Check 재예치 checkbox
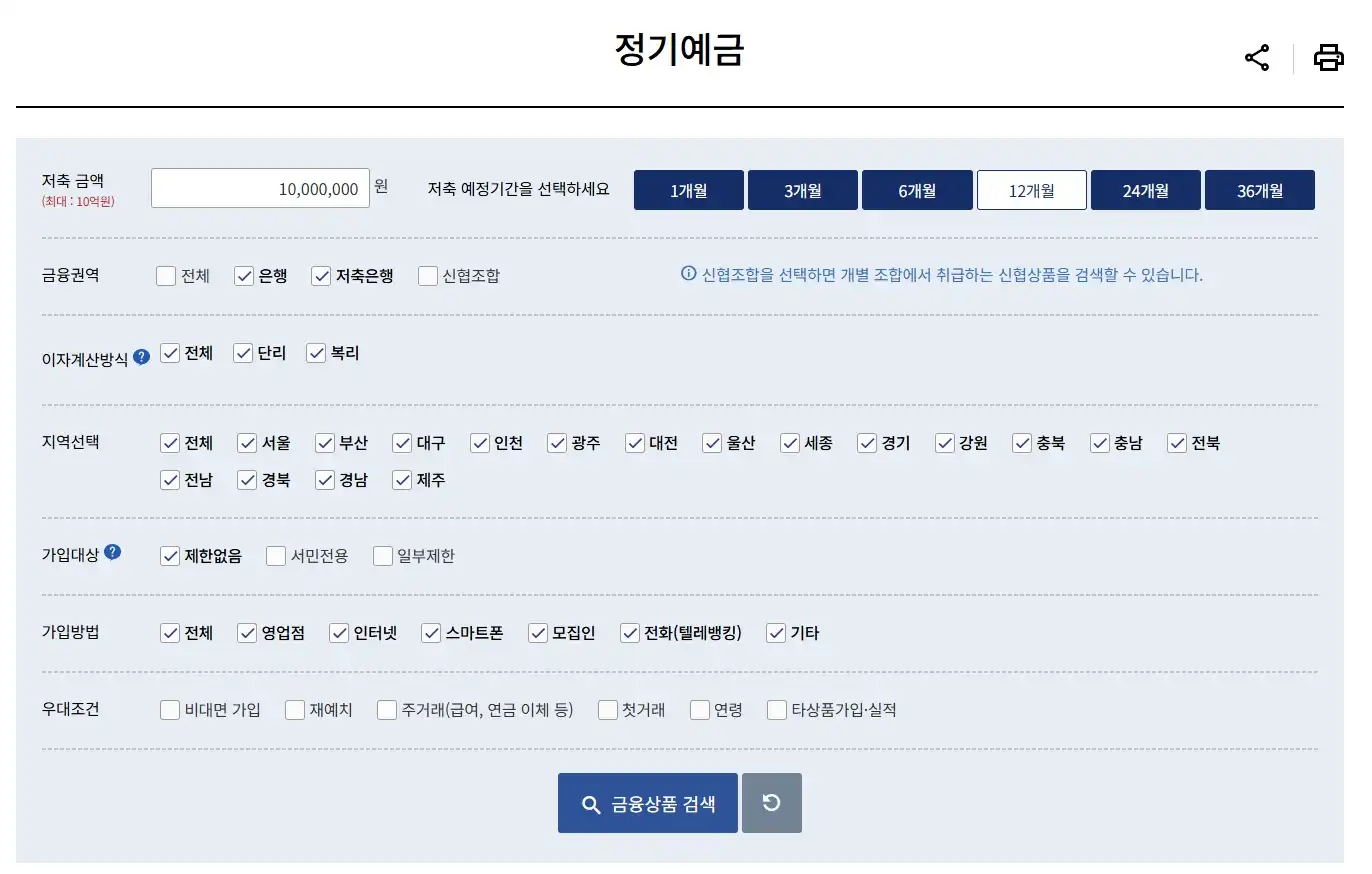This screenshot has width=1372, height=874. click(x=295, y=710)
